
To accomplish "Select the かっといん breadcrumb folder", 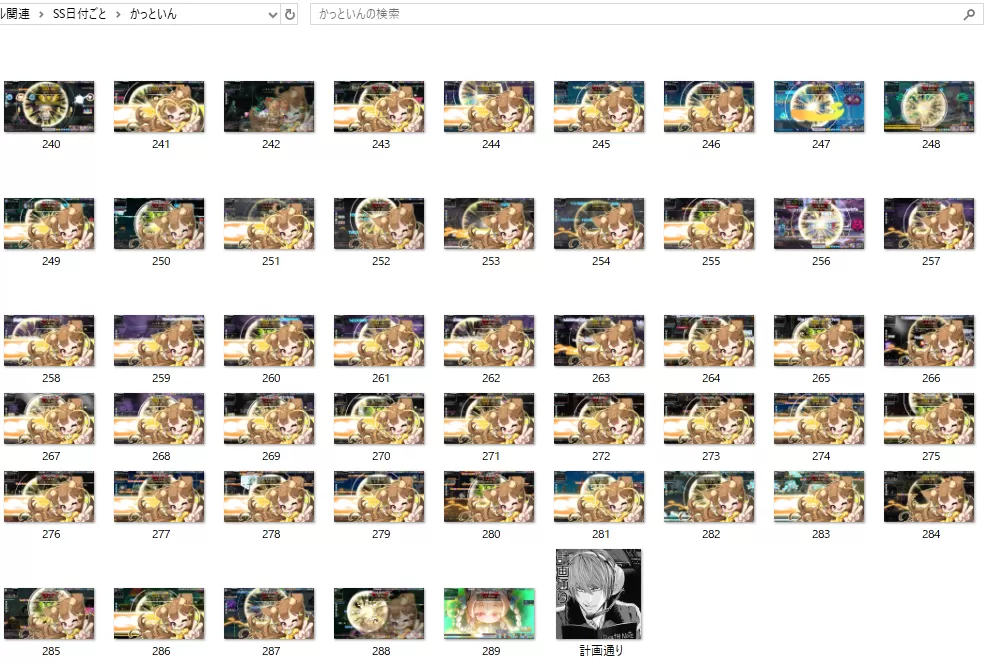I will [x=153, y=14].
